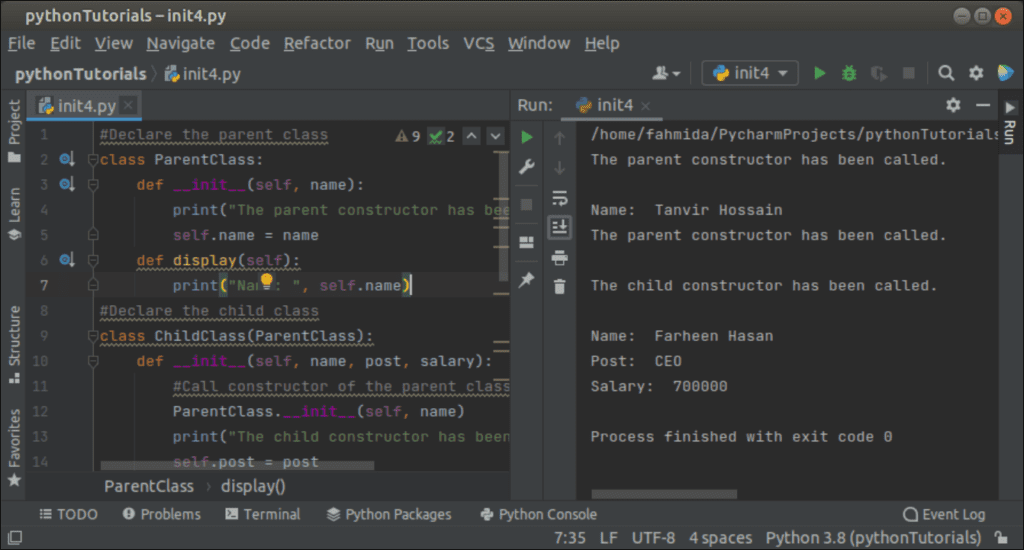
Task: Click the yellow lightbulb quick-fix icon
Action: [266, 281]
